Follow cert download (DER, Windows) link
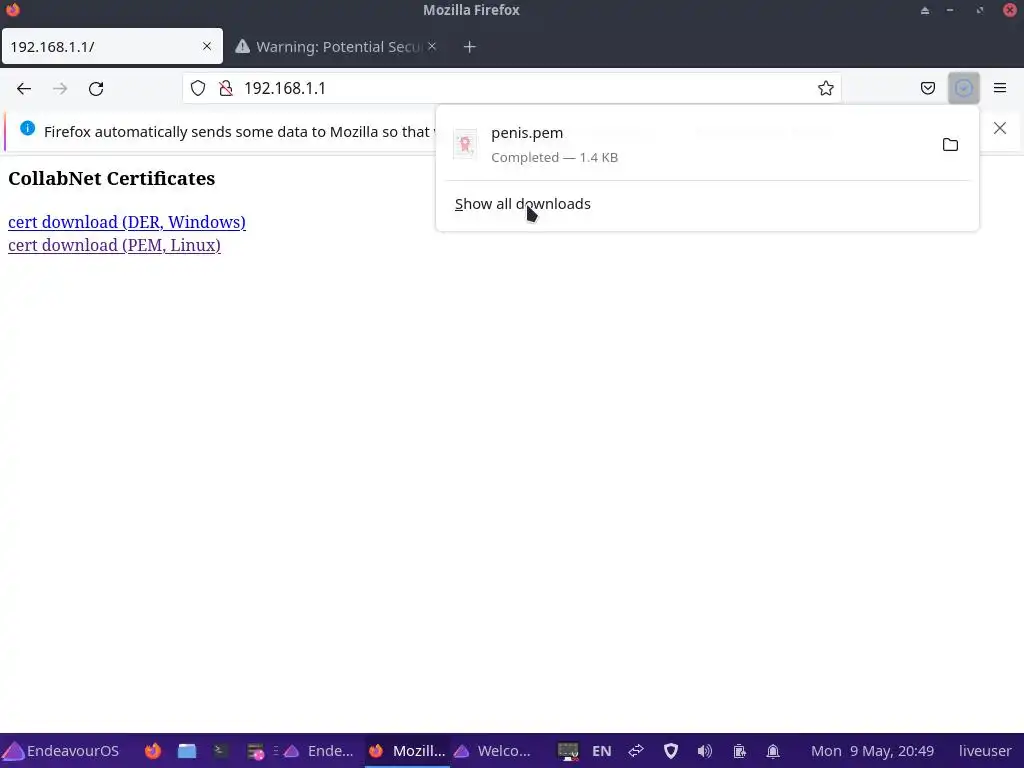 pos(127,222)
